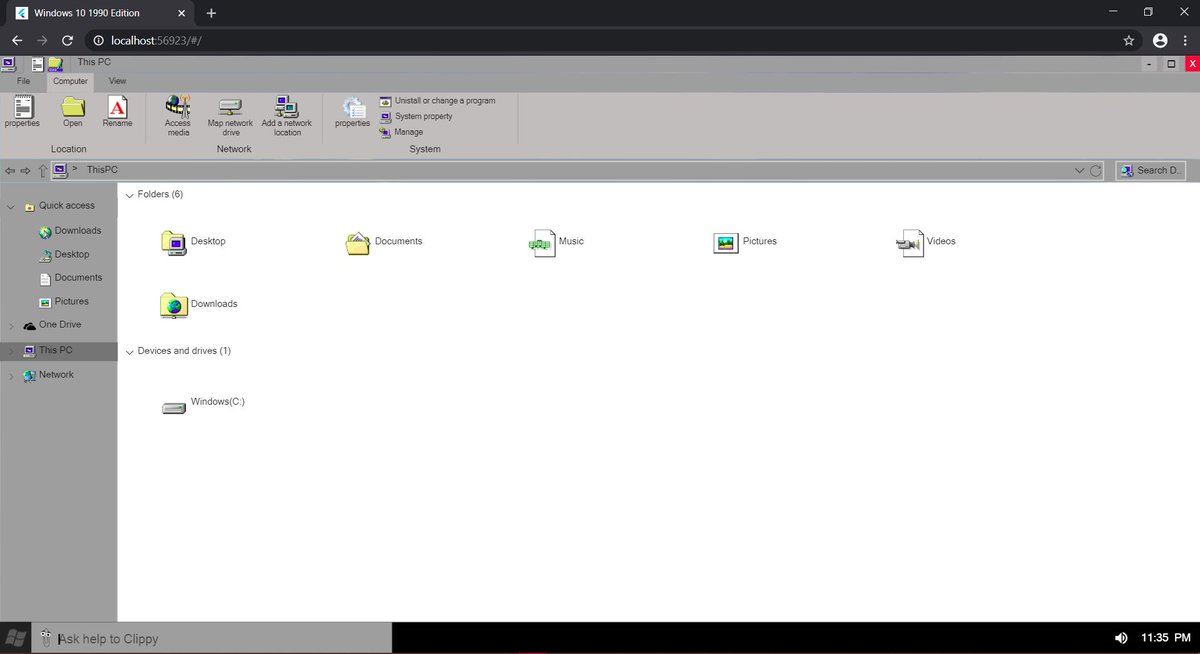Click the taskbar clock 11:35 PM

coord(1165,638)
